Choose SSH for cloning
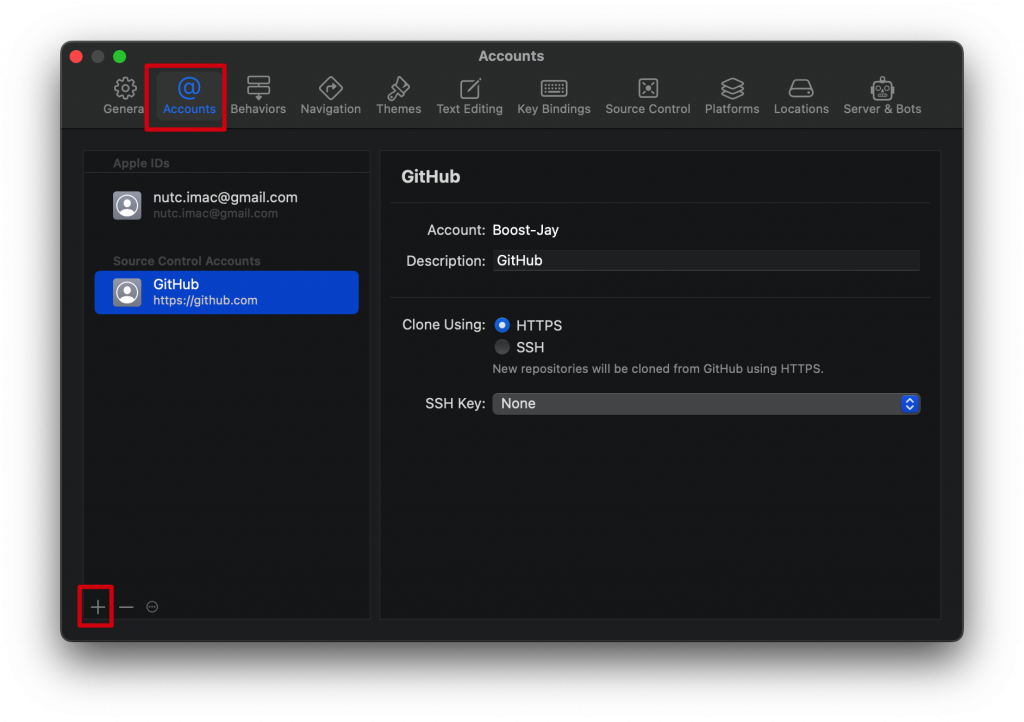 pyautogui.click(x=502, y=347)
